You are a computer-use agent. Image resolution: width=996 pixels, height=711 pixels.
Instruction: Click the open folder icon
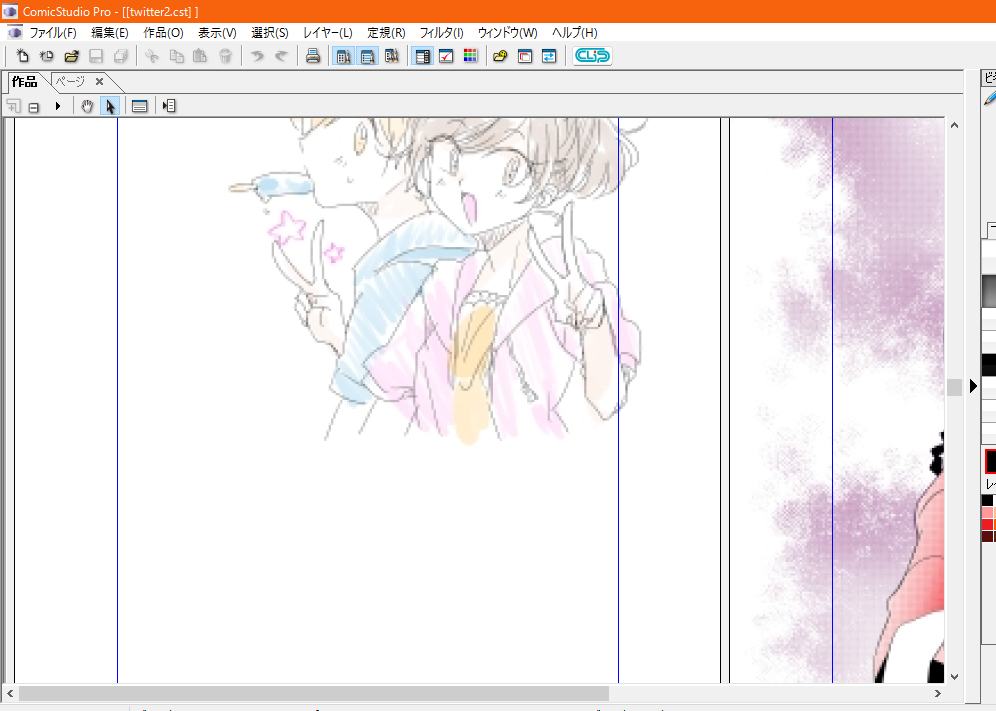pos(71,56)
